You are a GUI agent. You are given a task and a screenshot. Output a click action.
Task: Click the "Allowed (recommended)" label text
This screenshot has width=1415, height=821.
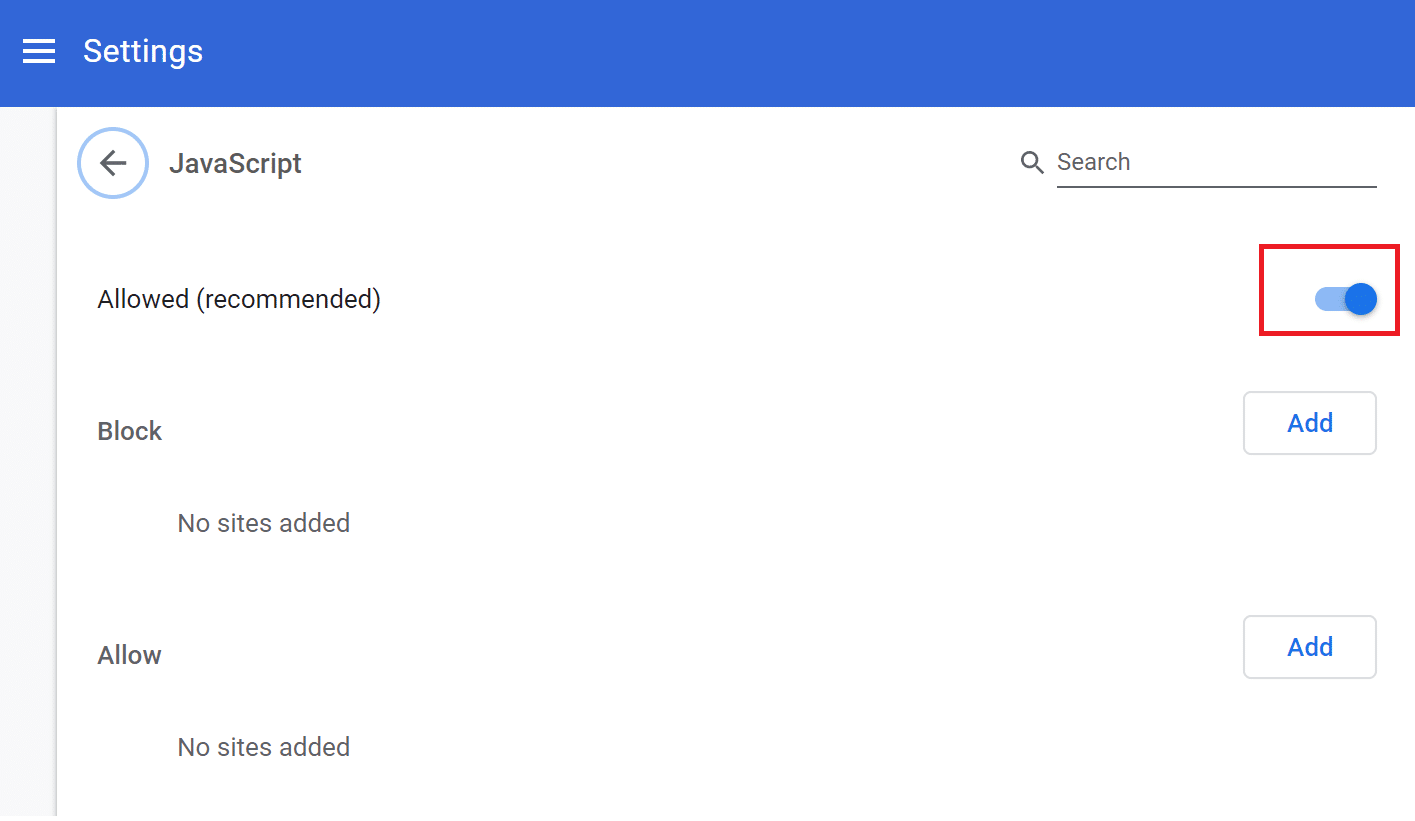(239, 299)
